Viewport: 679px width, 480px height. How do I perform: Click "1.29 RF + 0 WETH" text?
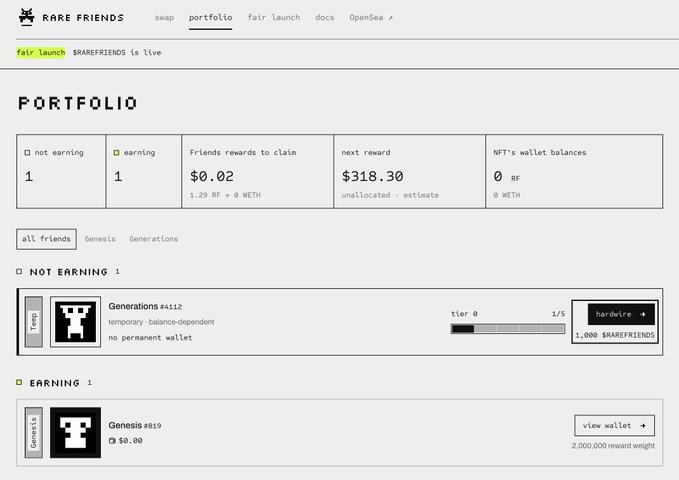pyautogui.click(x=225, y=195)
